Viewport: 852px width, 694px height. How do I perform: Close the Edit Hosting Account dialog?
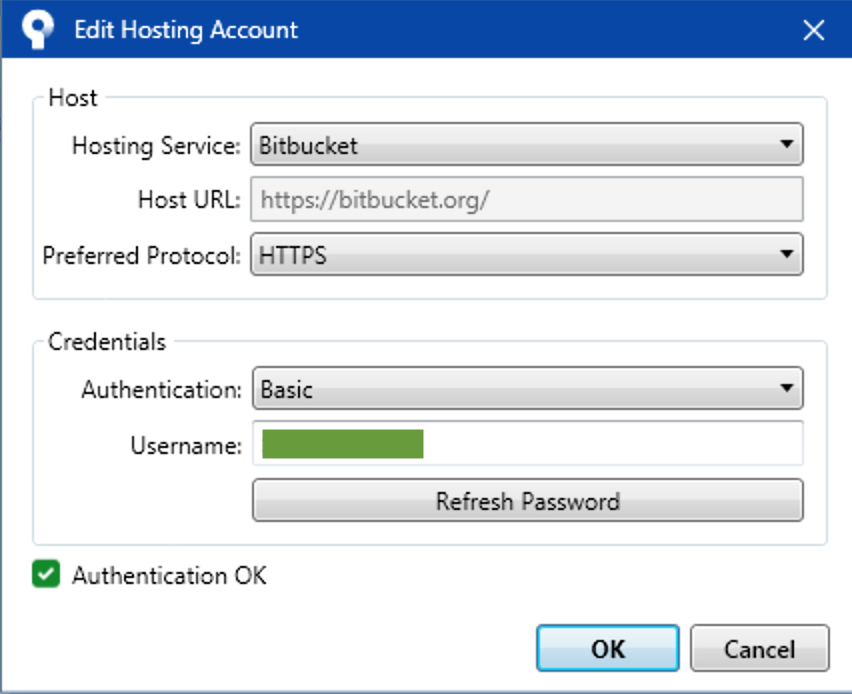pos(813,30)
